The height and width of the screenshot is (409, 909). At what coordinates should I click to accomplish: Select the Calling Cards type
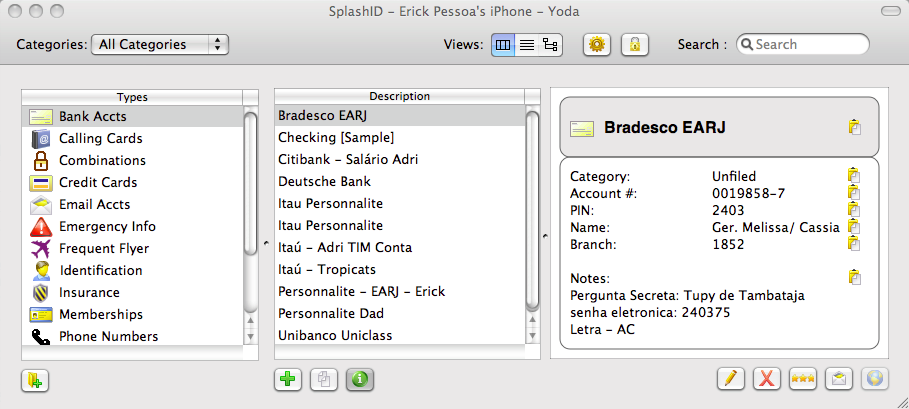pyautogui.click(x=132, y=138)
